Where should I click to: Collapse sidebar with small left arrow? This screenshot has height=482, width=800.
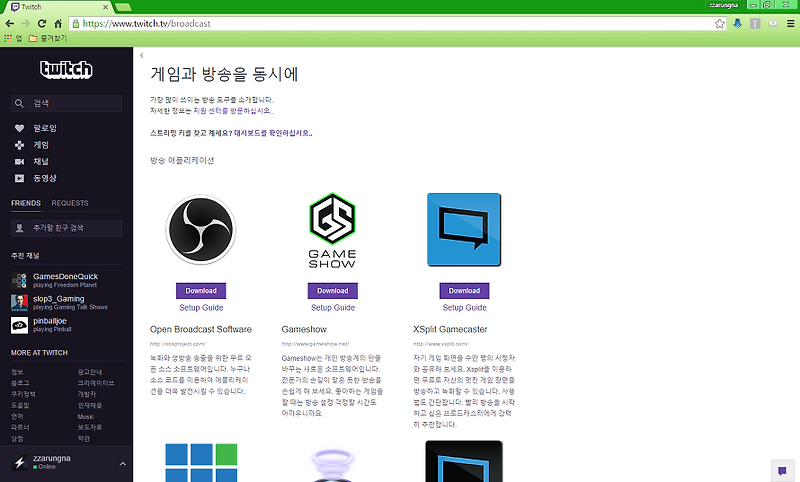(141, 56)
